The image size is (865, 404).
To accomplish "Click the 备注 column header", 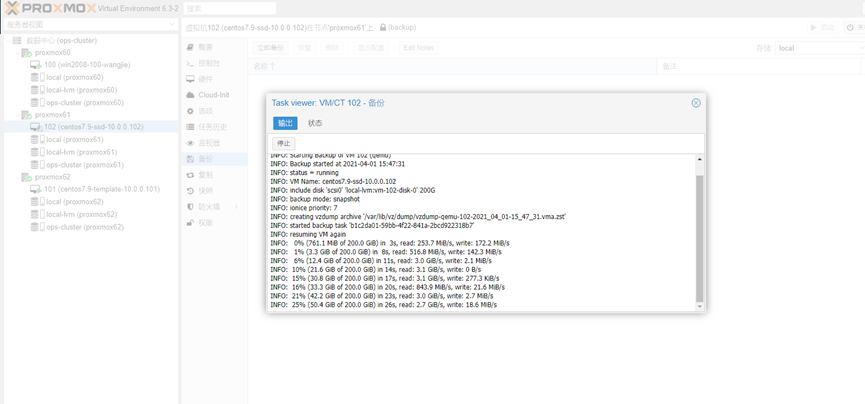I will click(x=759, y=66).
